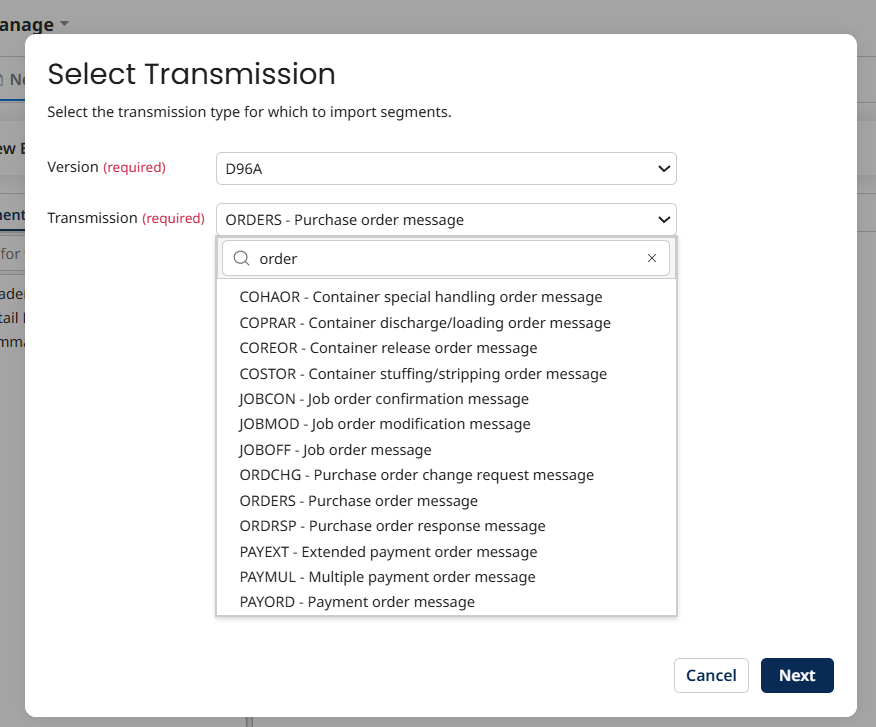This screenshot has height=727, width=876.
Task: Select COHAOR - Container special handling order message
Action: [420, 297]
